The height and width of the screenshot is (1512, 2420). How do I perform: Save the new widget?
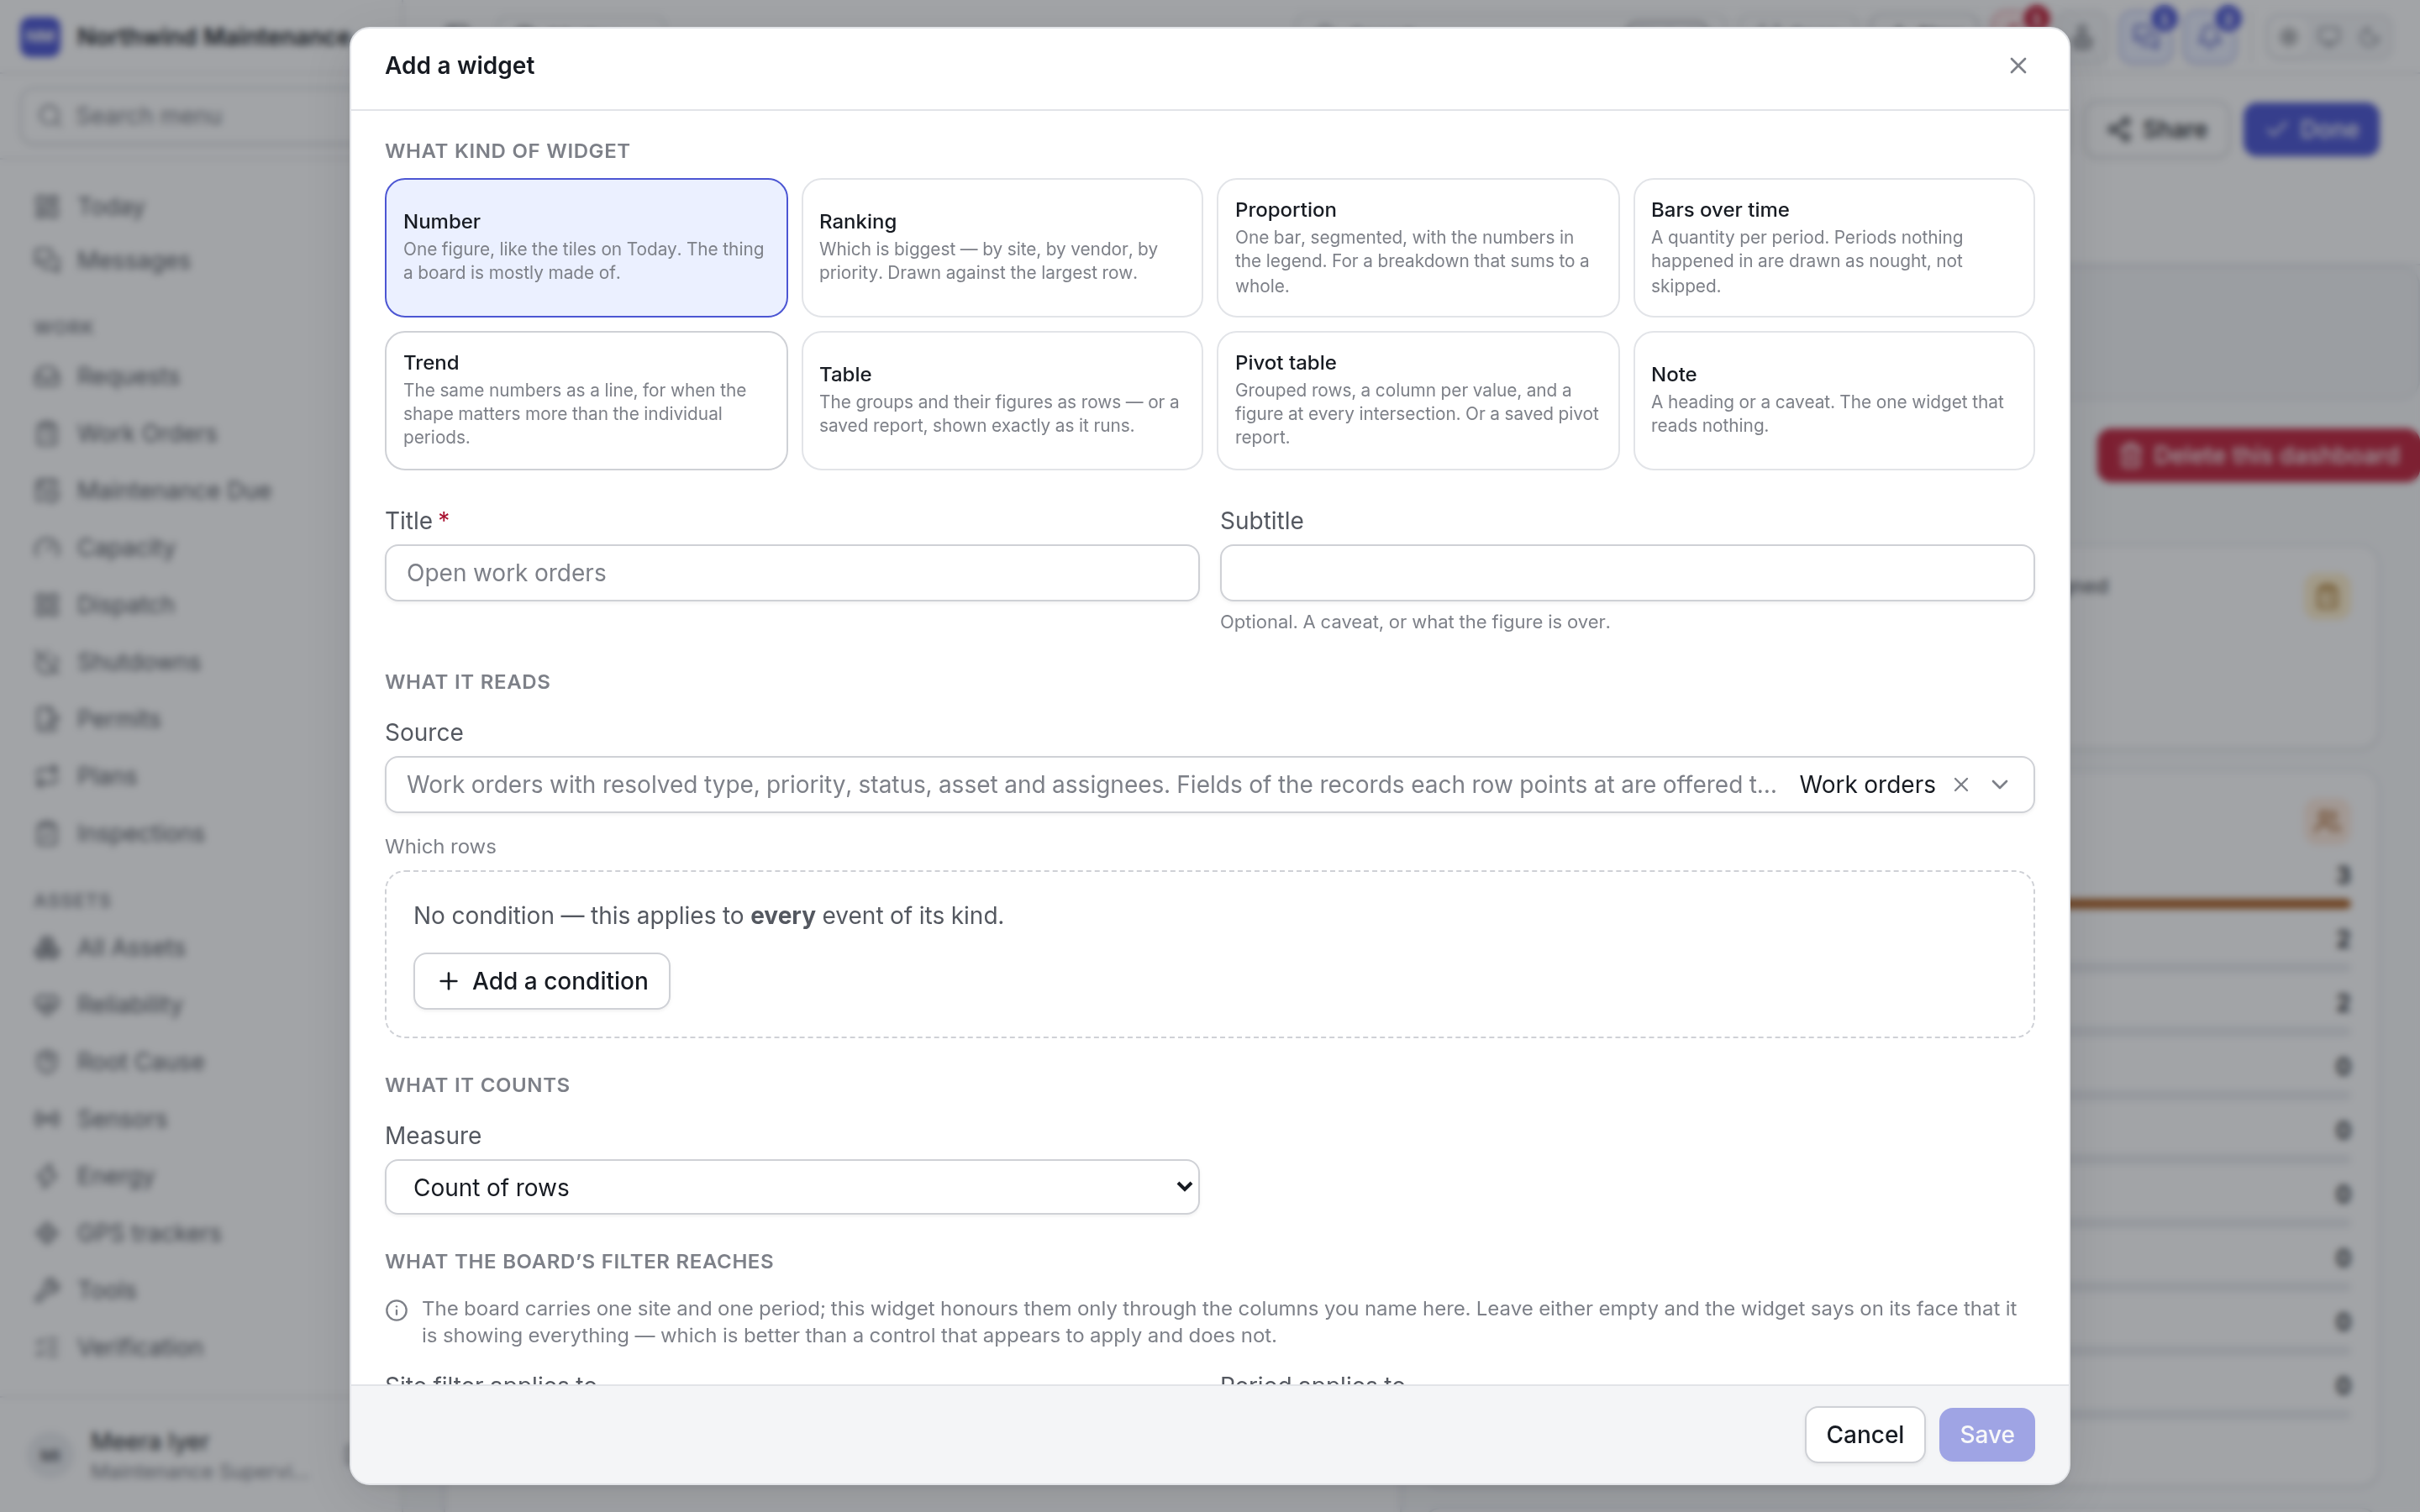coord(1986,1434)
